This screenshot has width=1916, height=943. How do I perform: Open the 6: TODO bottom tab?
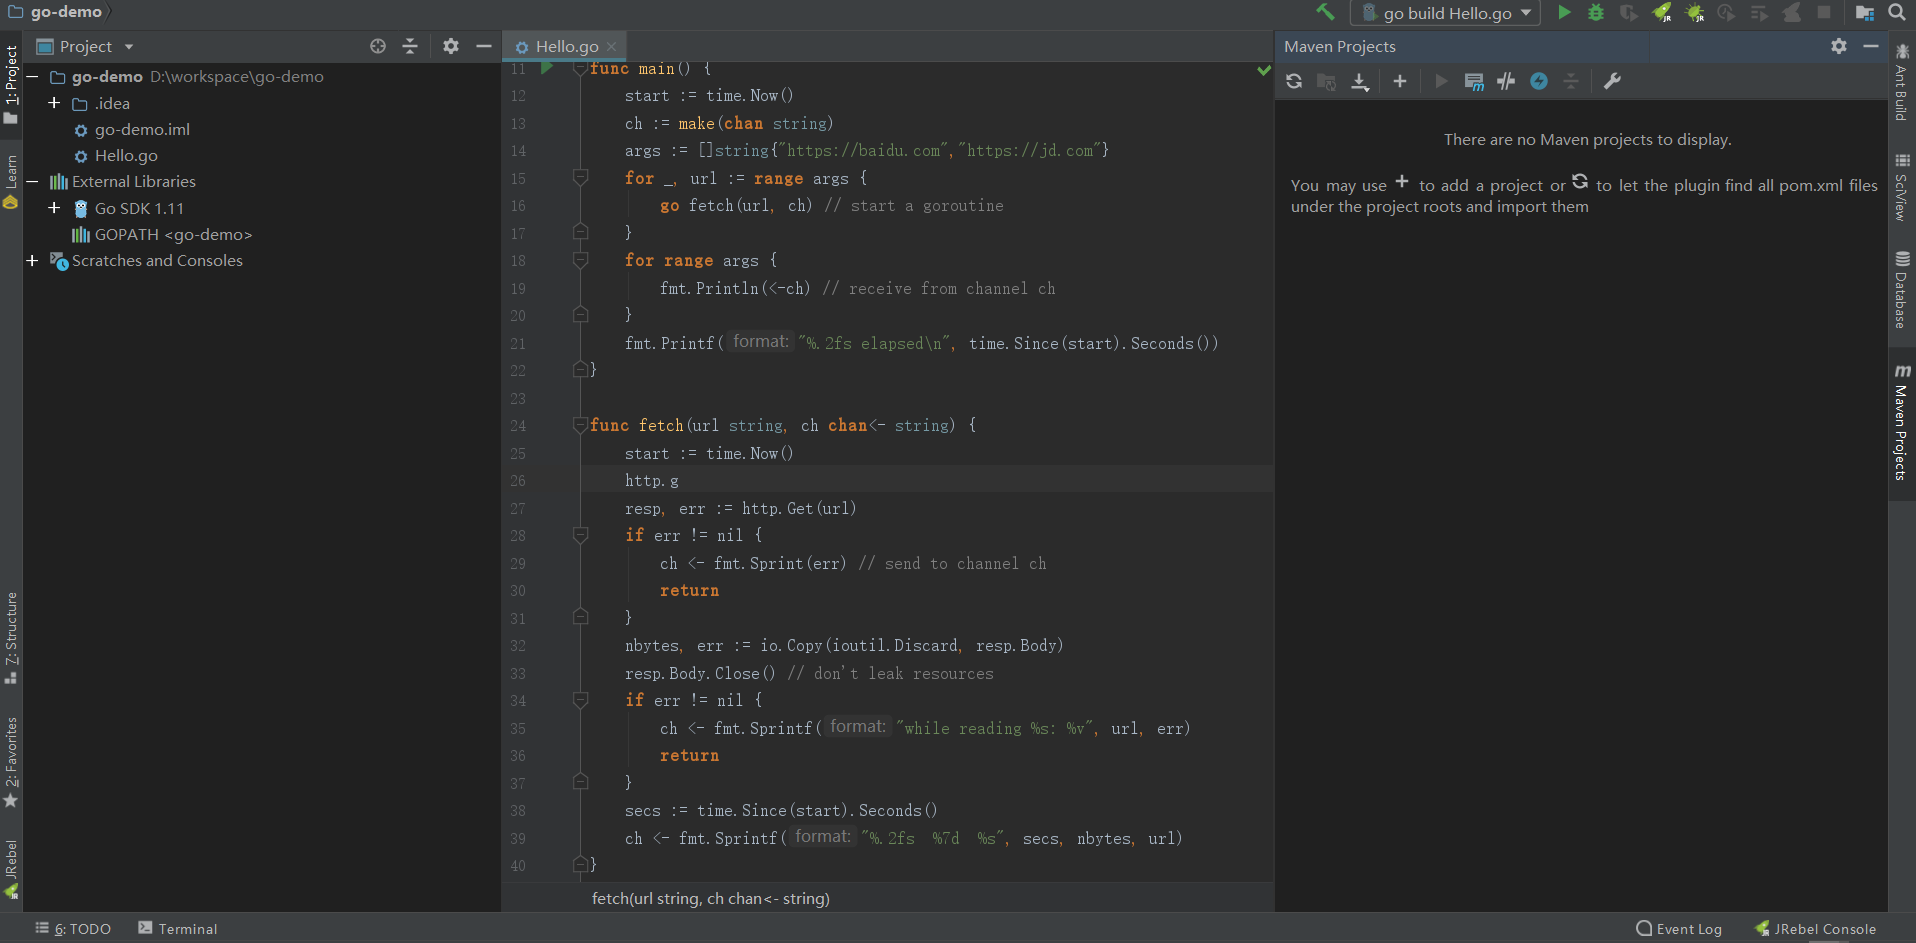(x=73, y=928)
